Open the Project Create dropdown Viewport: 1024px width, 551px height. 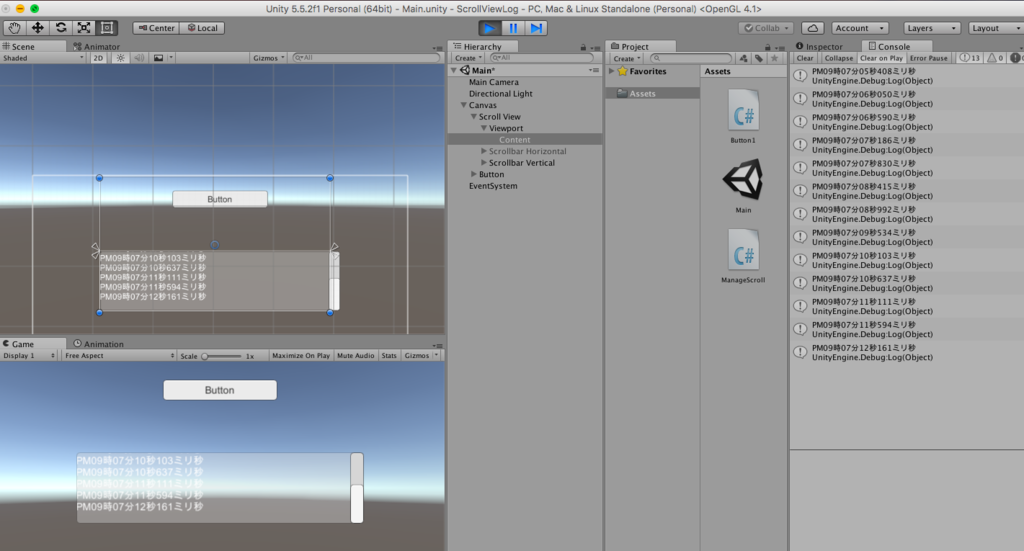[626, 58]
